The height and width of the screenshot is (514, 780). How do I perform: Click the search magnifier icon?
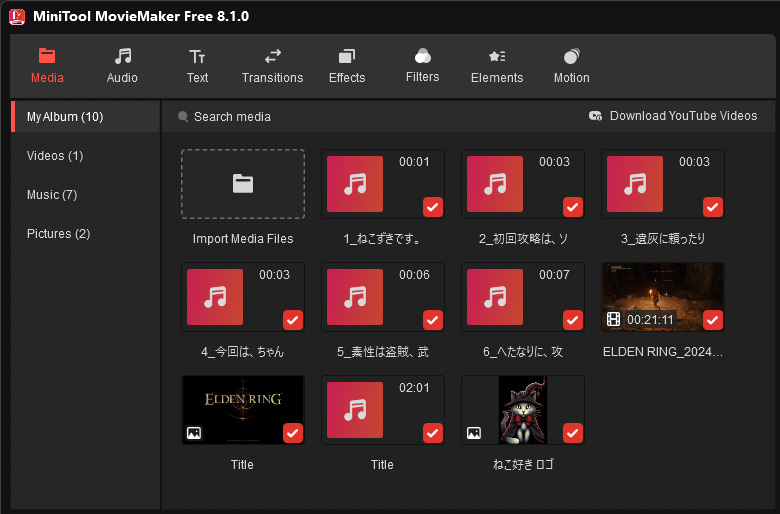click(183, 116)
